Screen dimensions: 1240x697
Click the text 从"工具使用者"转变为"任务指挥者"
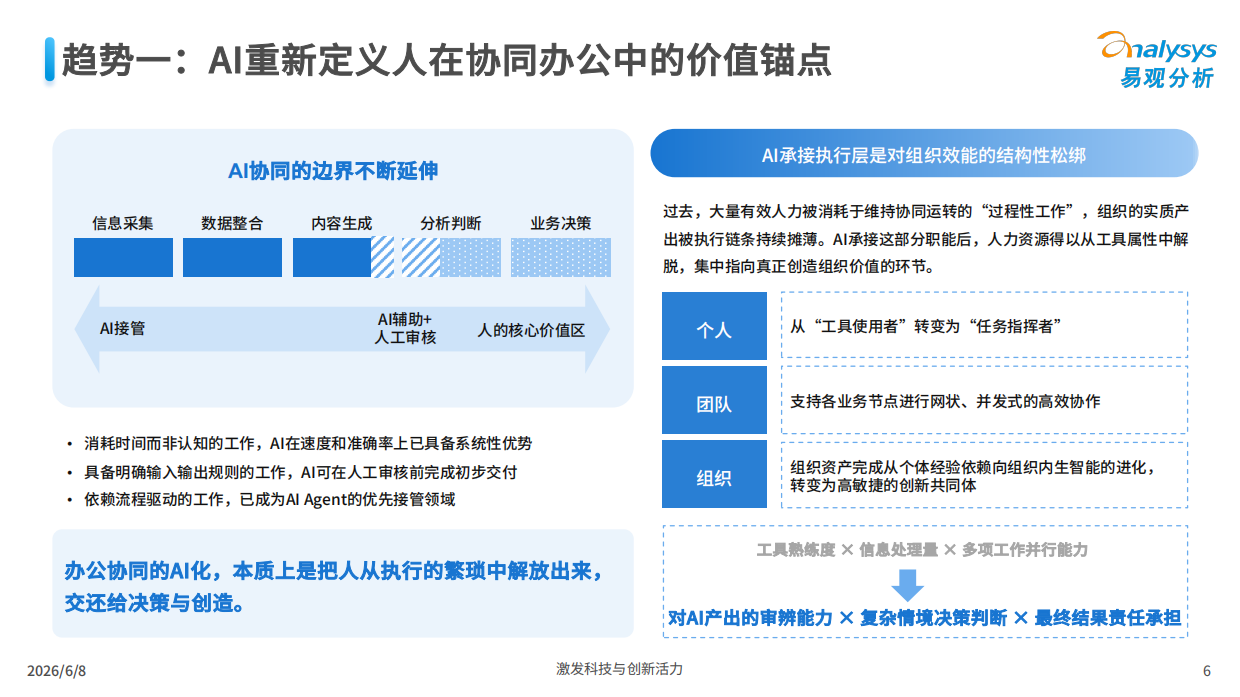(x=926, y=327)
